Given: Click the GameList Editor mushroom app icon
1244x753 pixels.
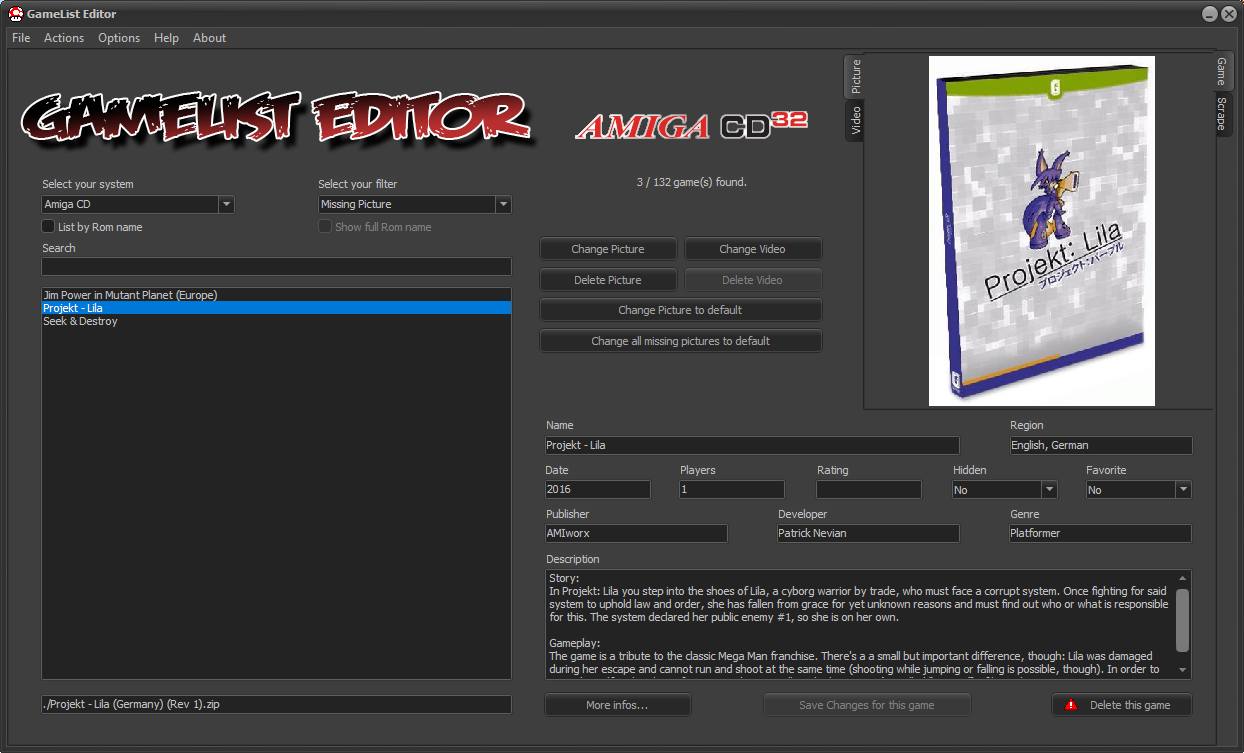Looking at the screenshot, I should tap(16, 13).
